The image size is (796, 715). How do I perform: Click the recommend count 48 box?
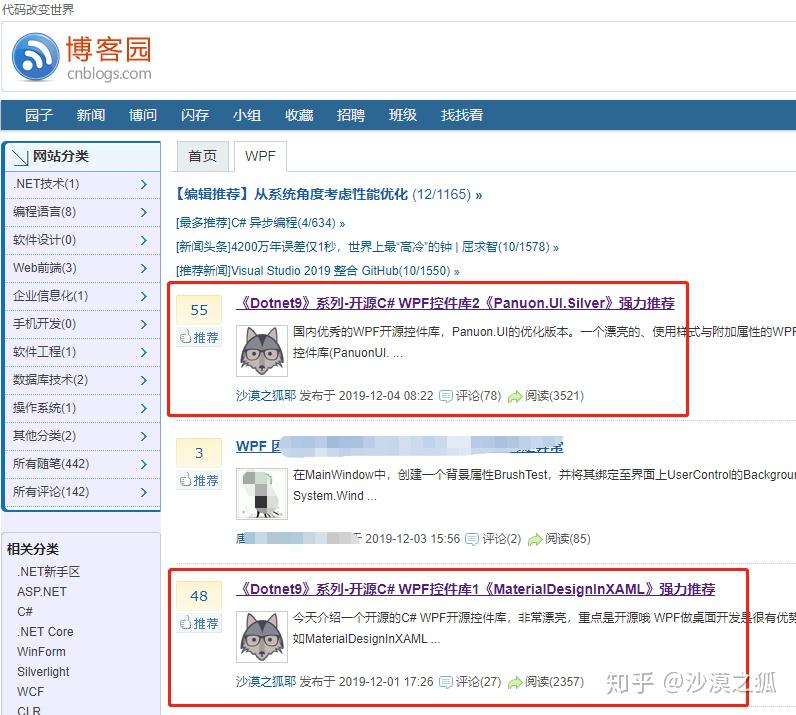pos(199,596)
